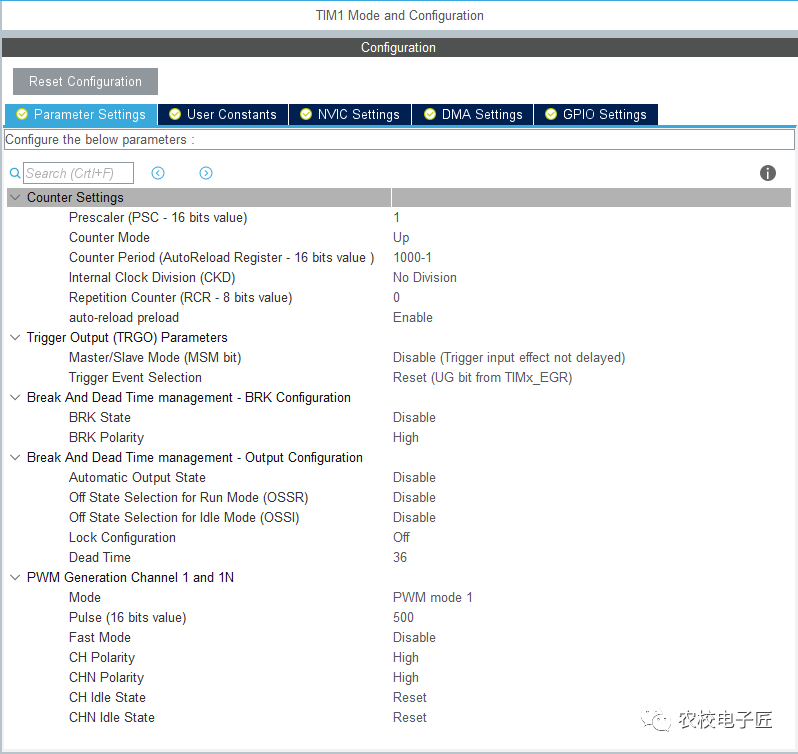Screen dimensions: 798x754
Task: Change CH Idle State Reset value
Action: click(x=410, y=698)
